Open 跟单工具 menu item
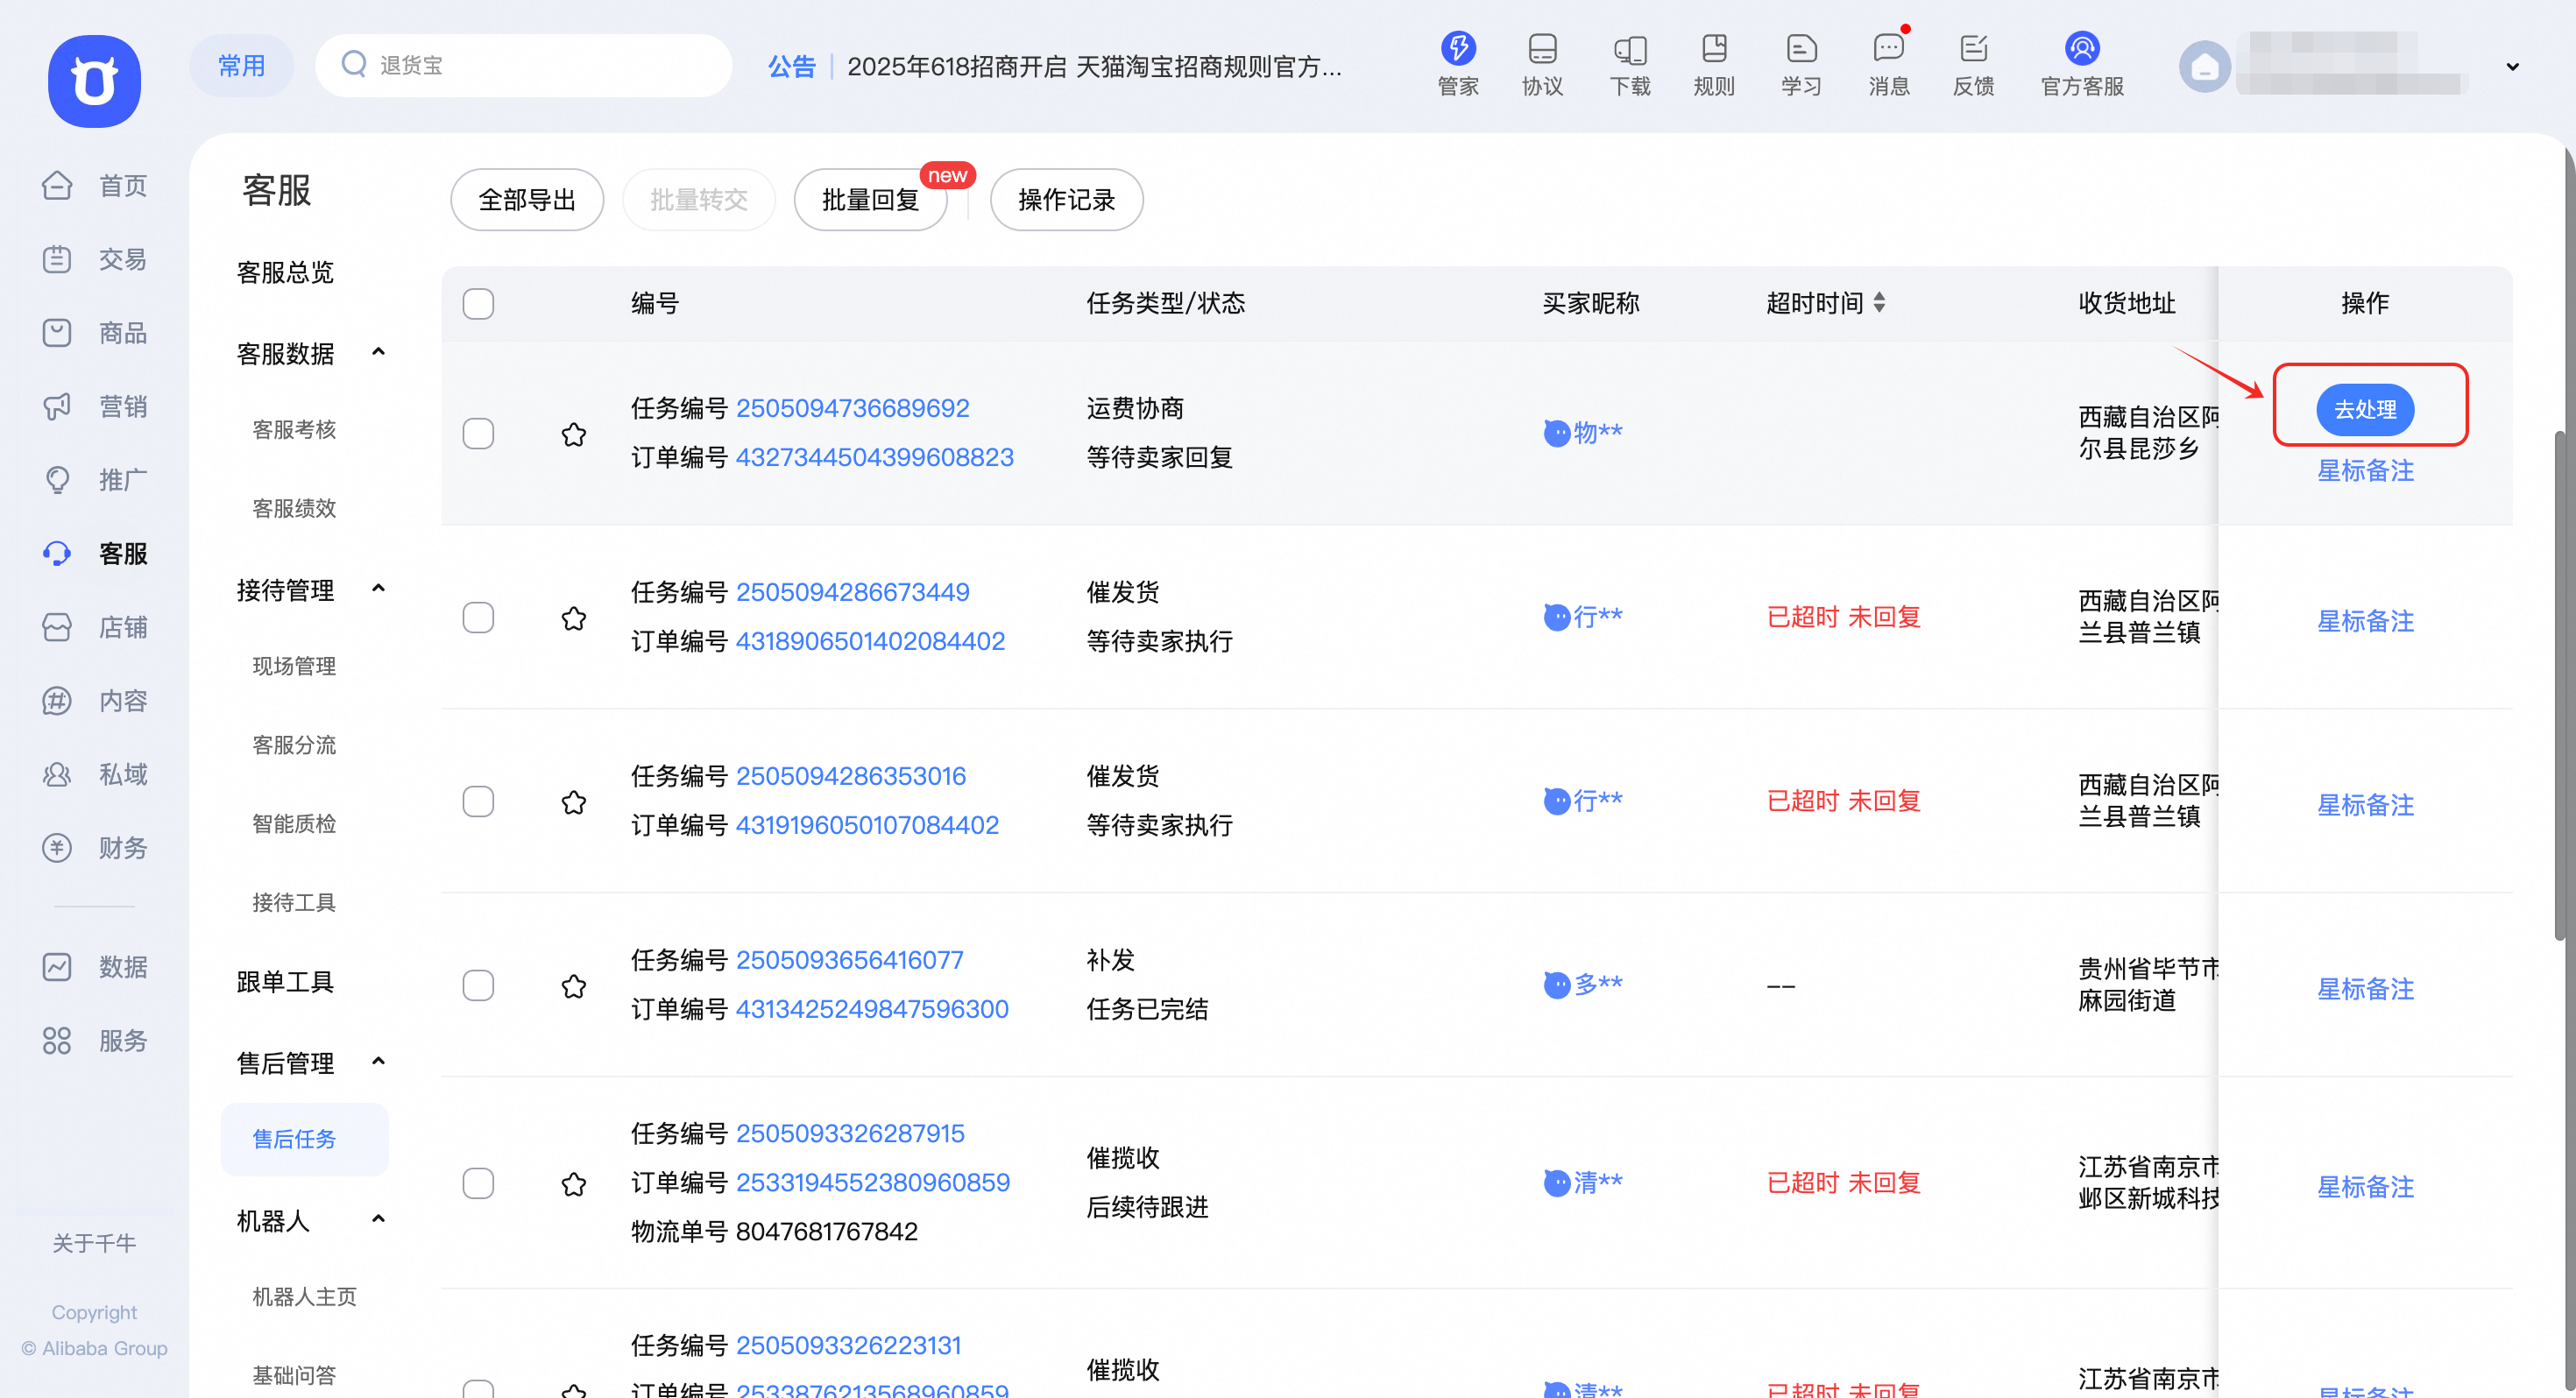 point(285,982)
